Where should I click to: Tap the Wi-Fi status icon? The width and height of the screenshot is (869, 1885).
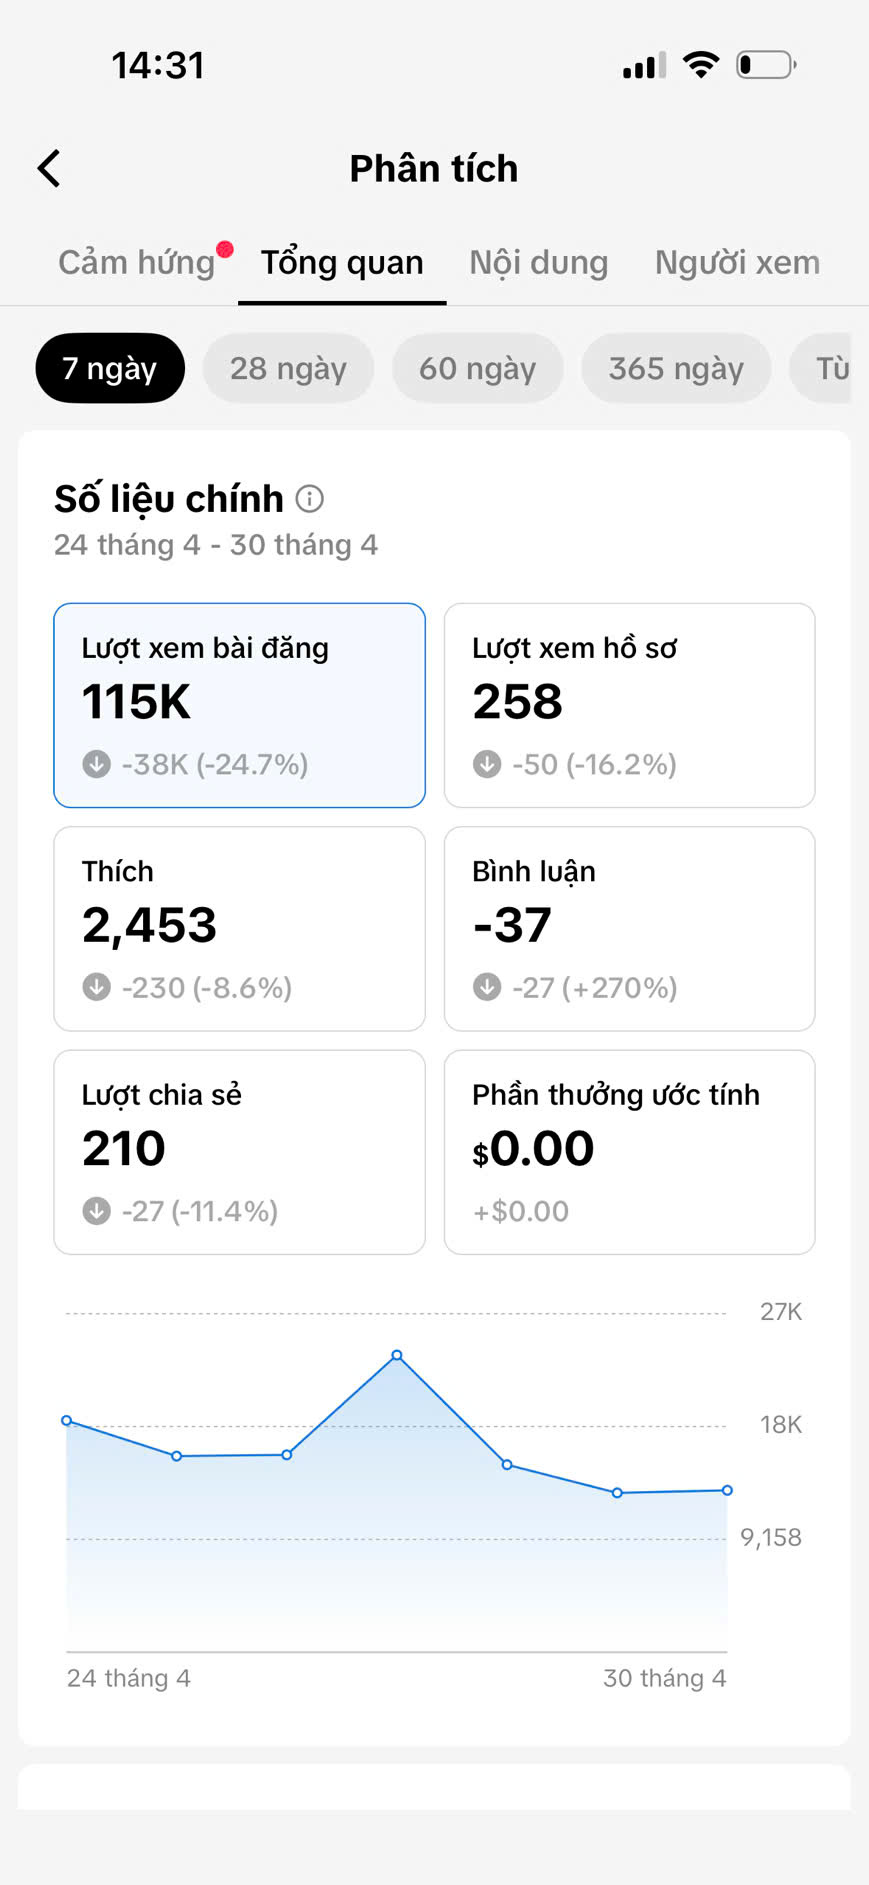(x=701, y=65)
